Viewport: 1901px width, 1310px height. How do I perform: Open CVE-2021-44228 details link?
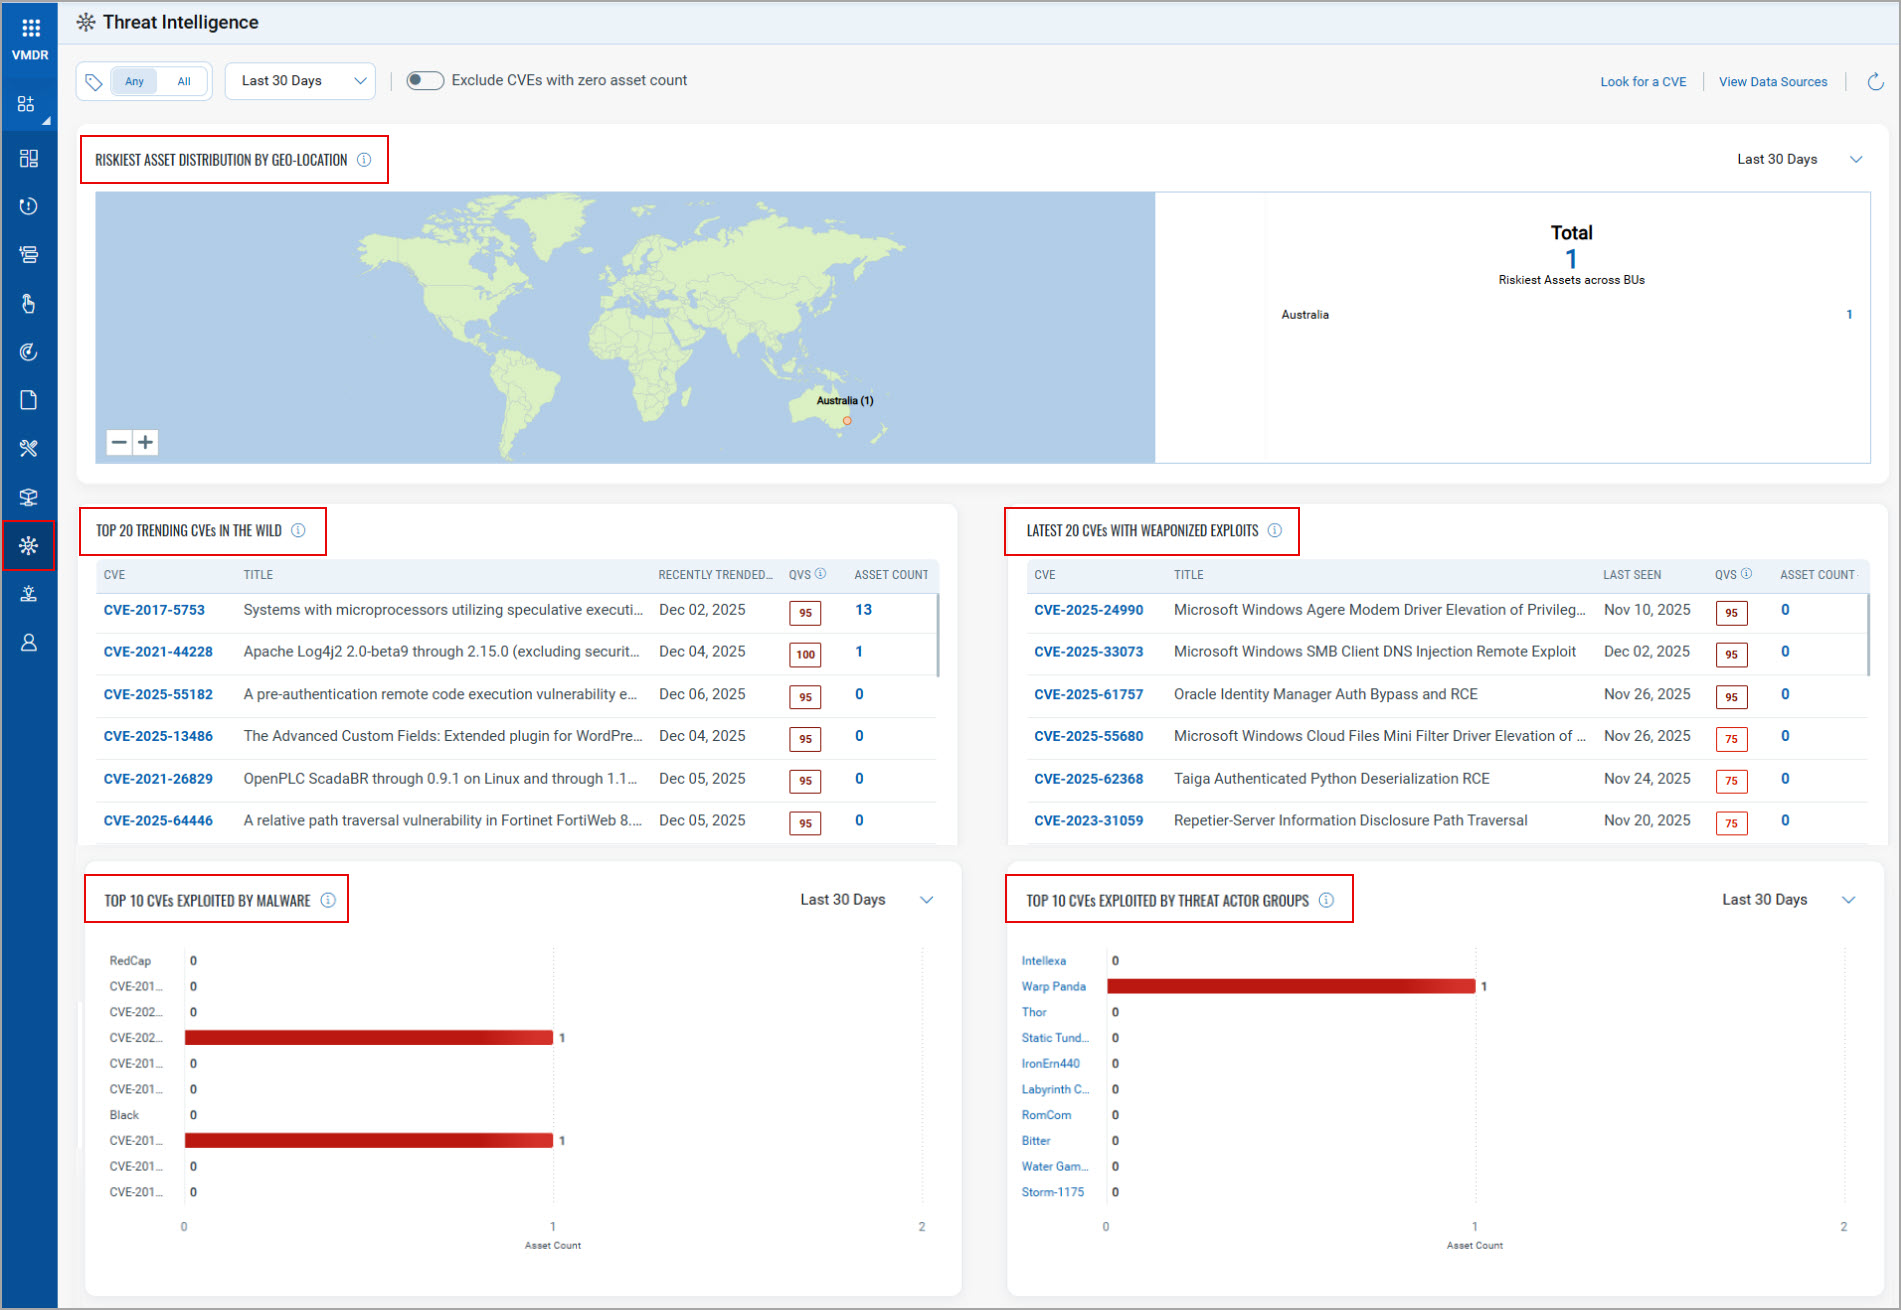158,652
